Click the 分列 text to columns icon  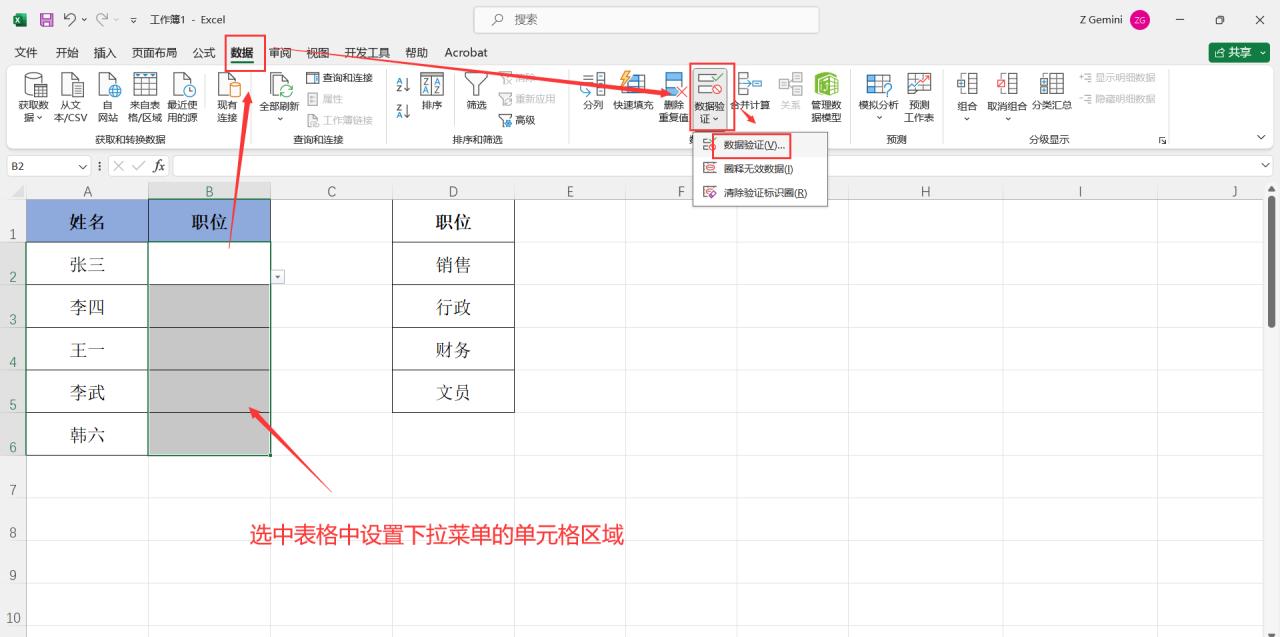click(593, 92)
